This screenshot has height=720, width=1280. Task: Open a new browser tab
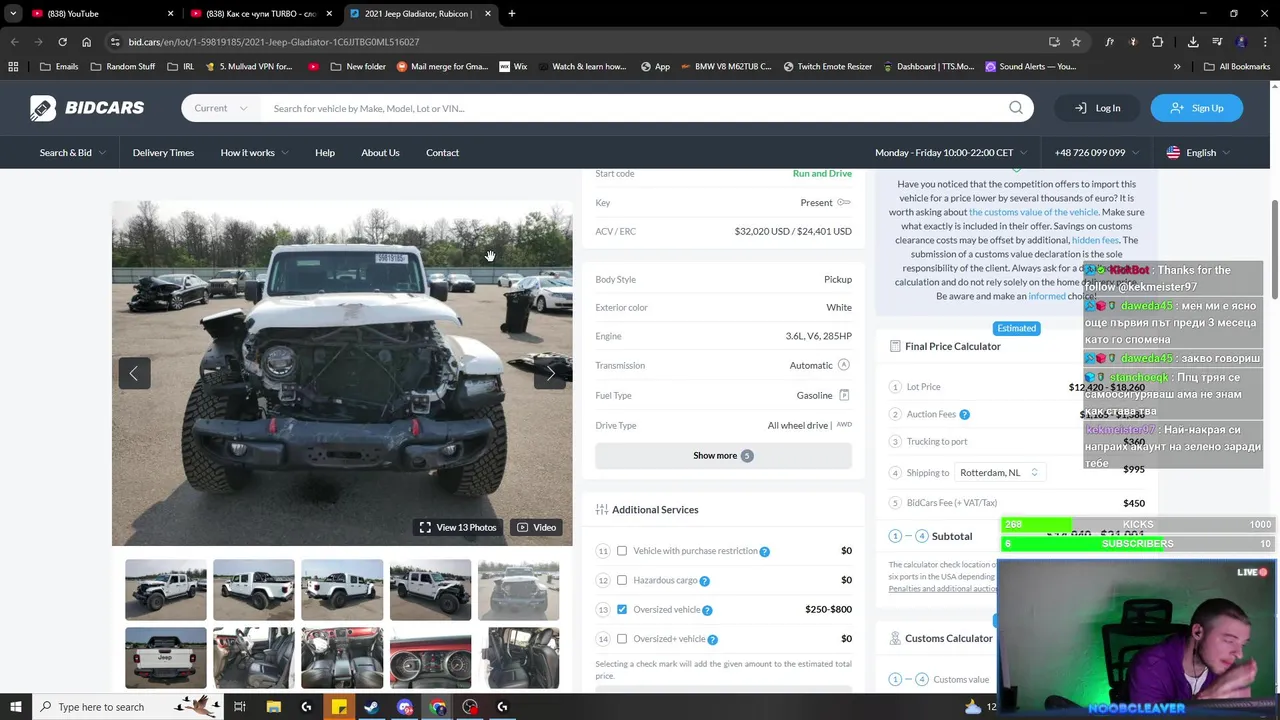511,14
